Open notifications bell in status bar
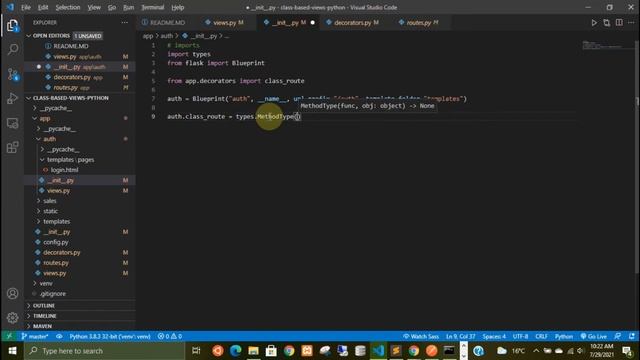Image resolution: width=640 pixels, height=360 pixels. [632, 336]
